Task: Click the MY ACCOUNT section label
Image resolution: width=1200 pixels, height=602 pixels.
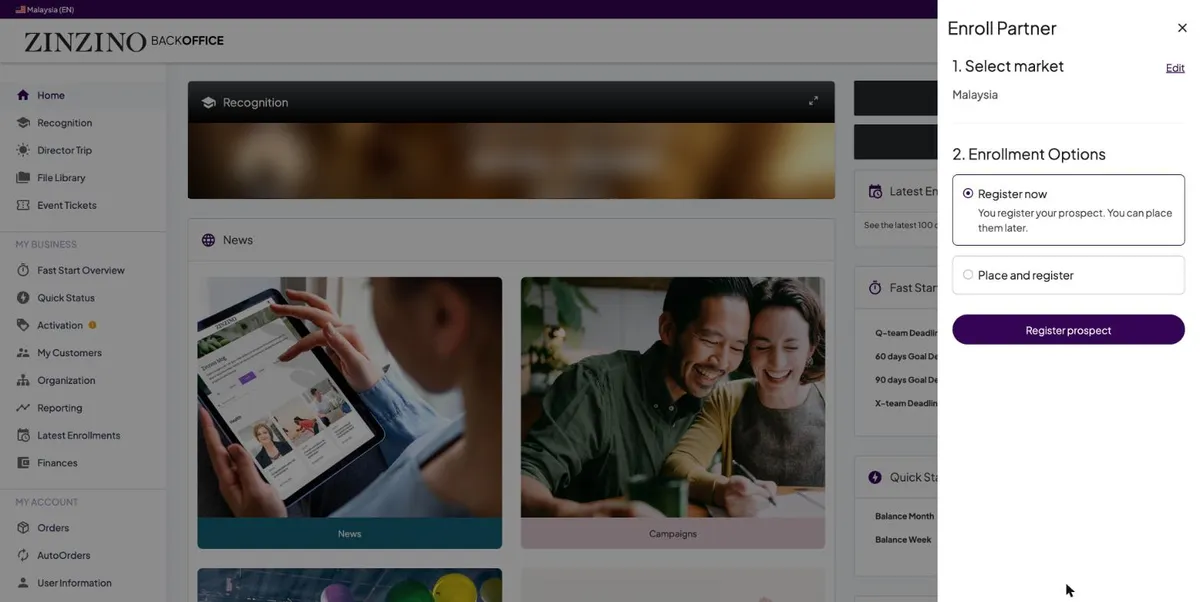Action: 46,502
